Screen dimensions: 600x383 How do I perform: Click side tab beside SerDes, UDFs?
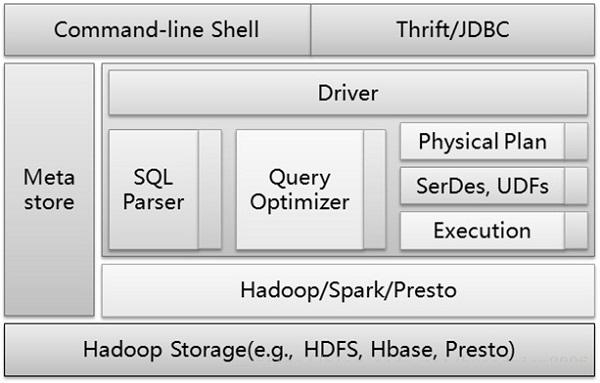pos(576,186)
